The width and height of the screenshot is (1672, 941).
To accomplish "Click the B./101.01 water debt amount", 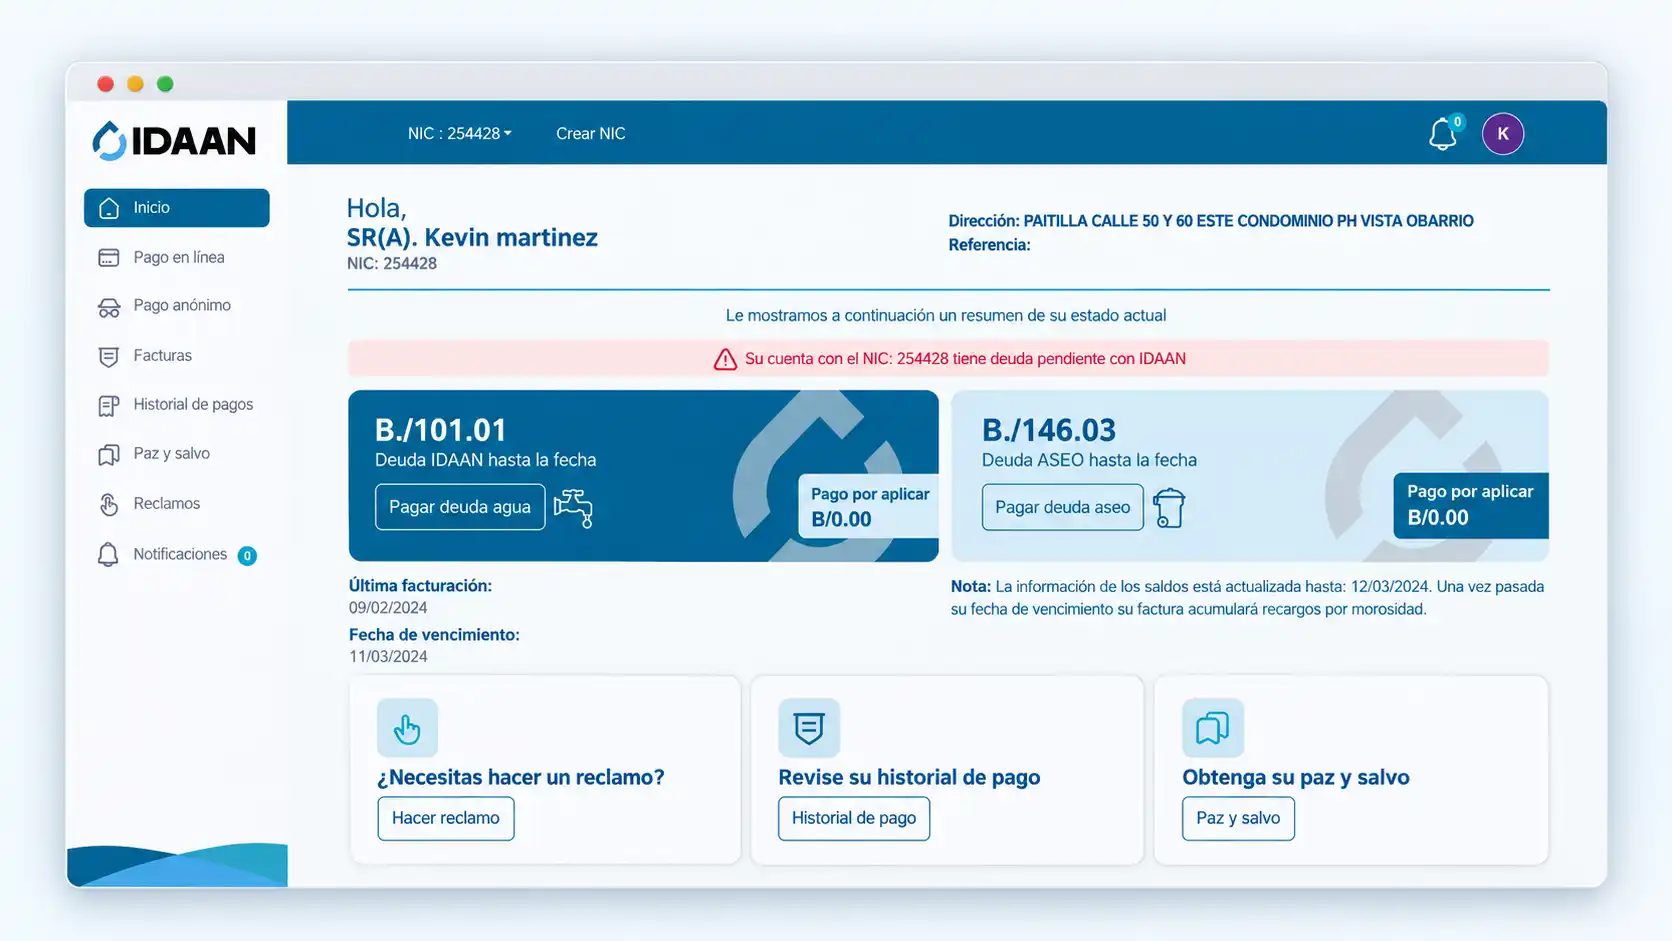I will point(441,430).
